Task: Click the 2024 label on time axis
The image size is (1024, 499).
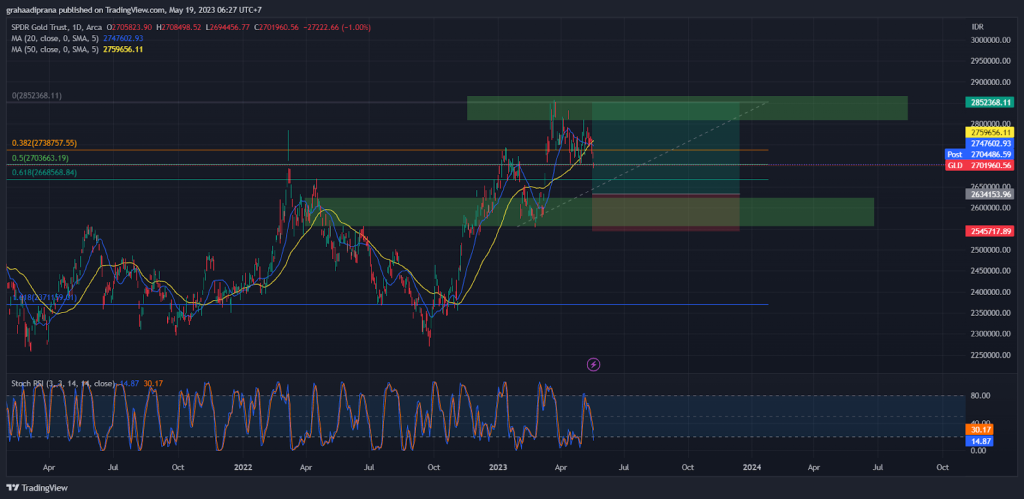Action: coord(752,468)
